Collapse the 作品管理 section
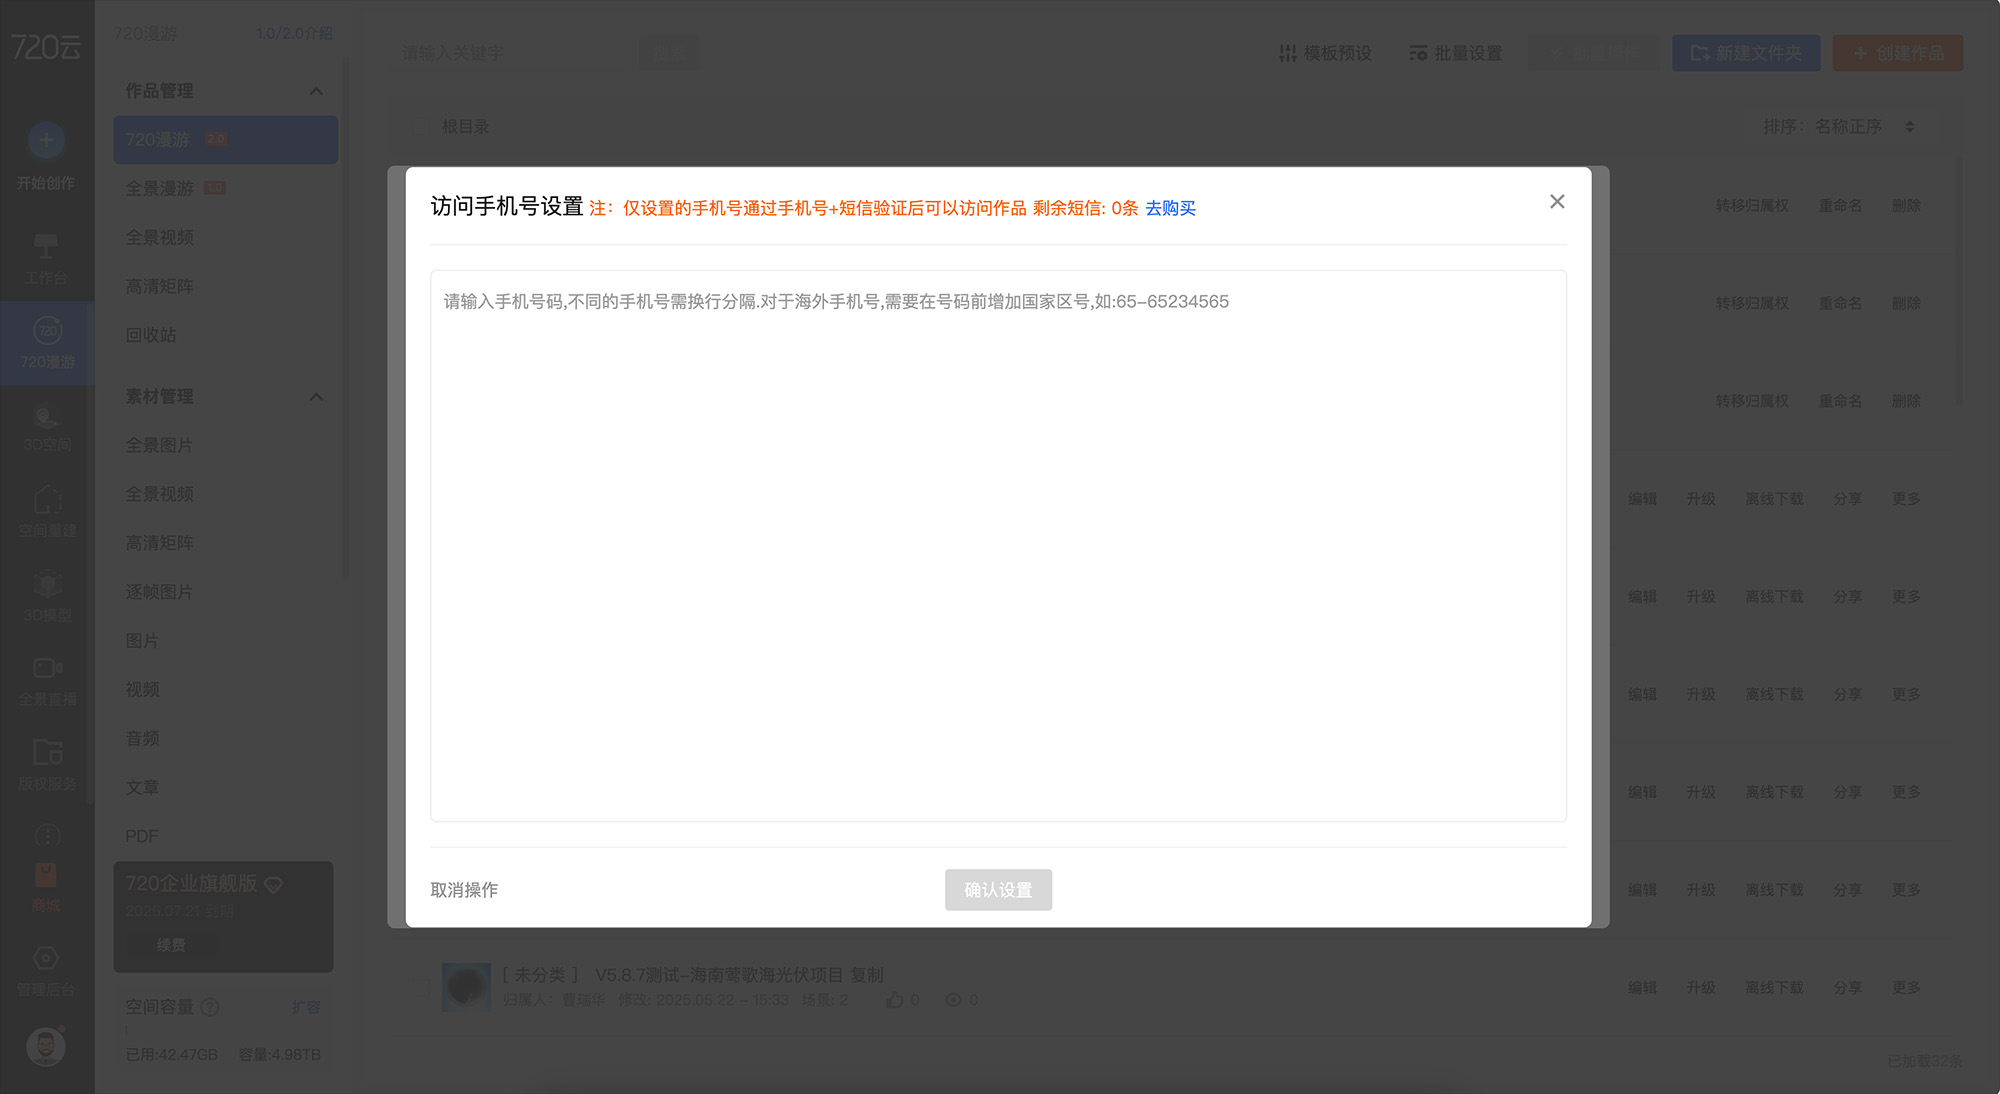Image resolution: width=2000 pixels, height=1094 pixels. click(316, 91)
